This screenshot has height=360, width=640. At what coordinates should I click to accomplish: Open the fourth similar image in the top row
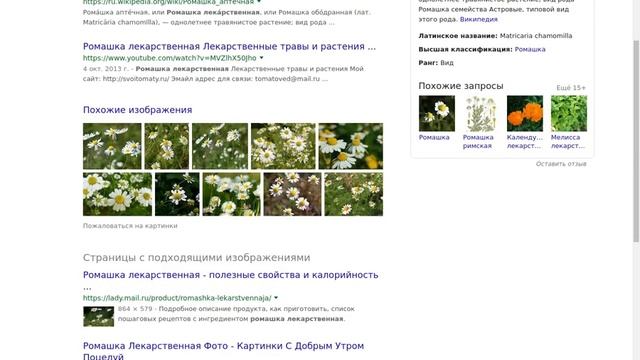pyautogui.click(x=283, y=146)
